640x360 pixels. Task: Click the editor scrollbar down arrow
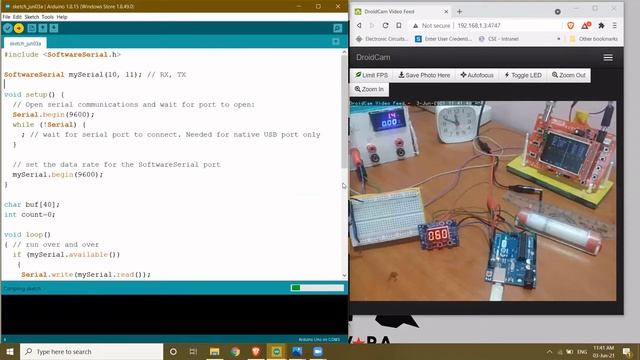tap(344, 276)
